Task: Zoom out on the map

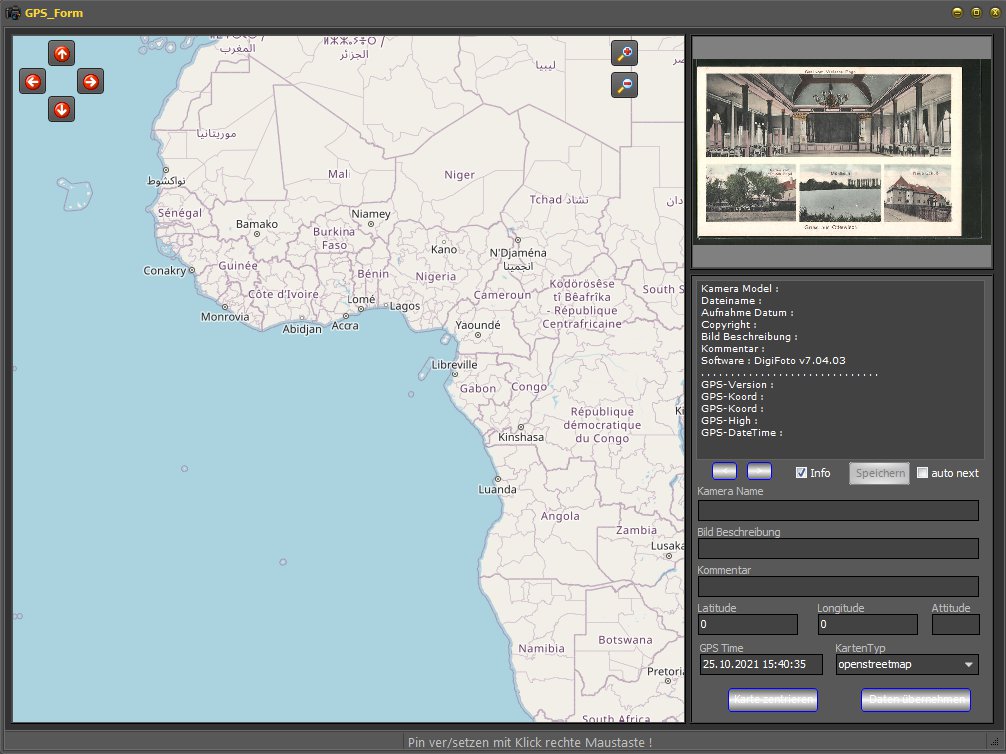Action: point(624,85)
